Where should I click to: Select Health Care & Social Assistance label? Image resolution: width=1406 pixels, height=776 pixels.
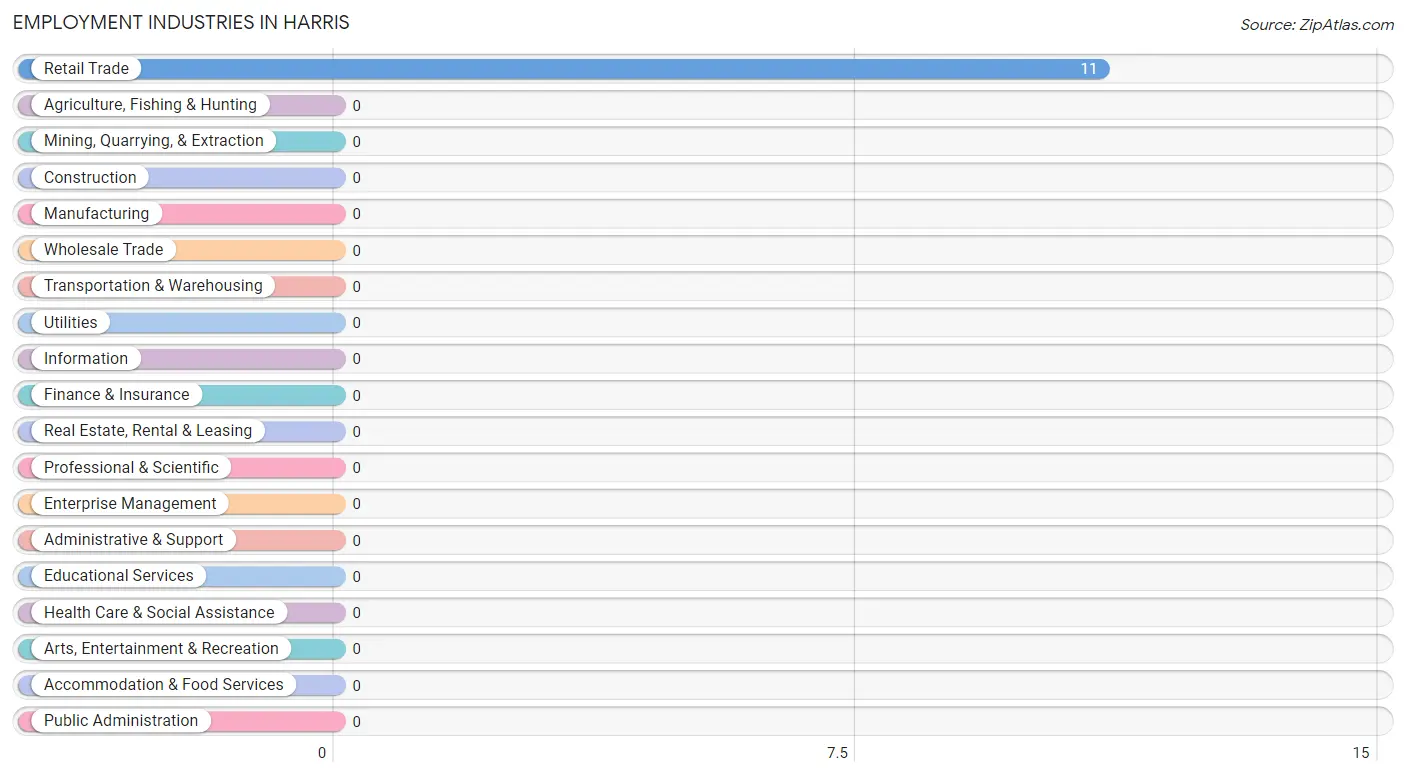(159, 613)
